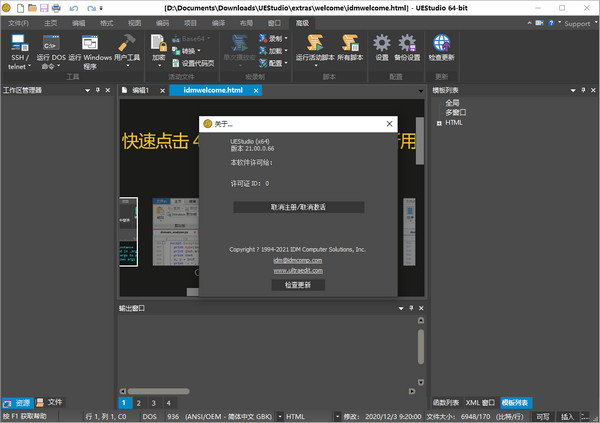The height and width of the screenshot is (423, 600).
Task: Select the idmwelcome.html document tab
Action: click(x=213, y=90)
